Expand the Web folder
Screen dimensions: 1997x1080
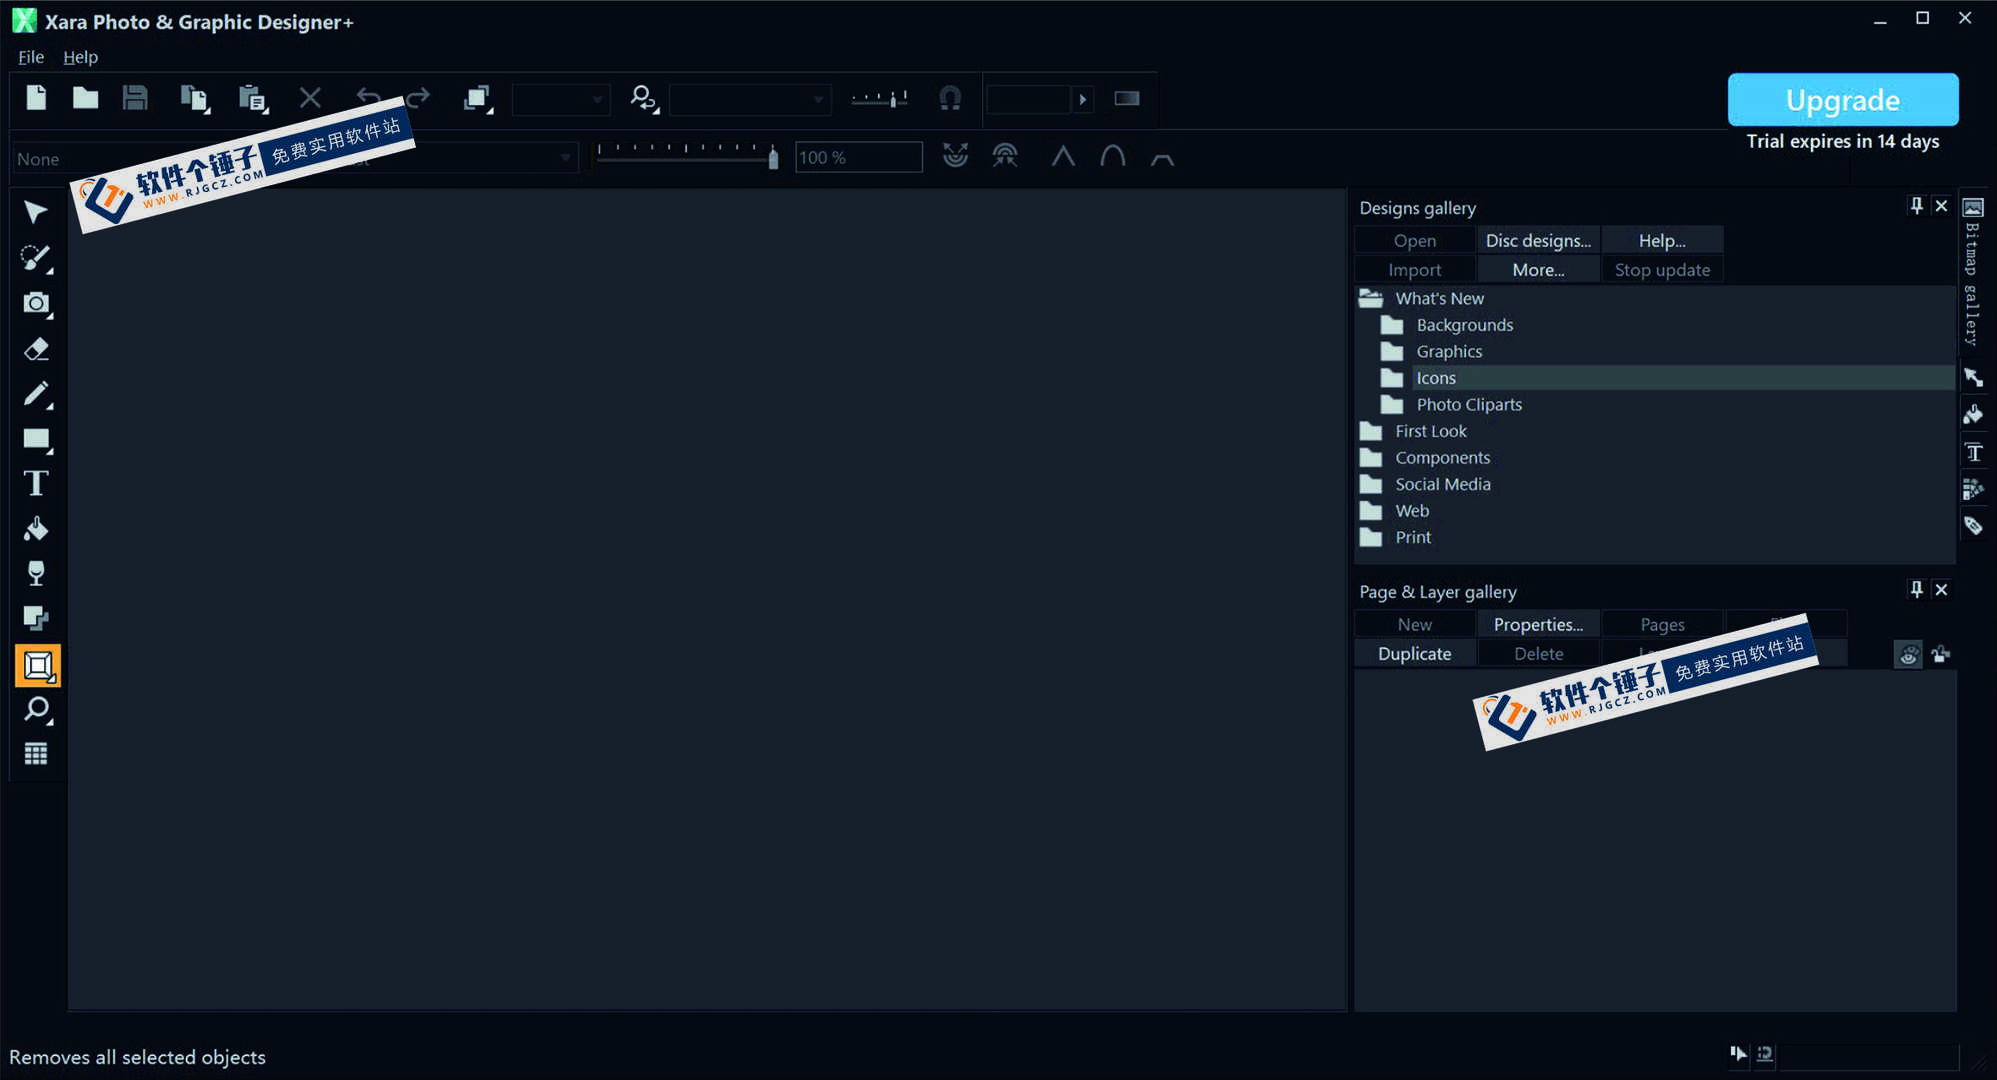[1371, 511]
